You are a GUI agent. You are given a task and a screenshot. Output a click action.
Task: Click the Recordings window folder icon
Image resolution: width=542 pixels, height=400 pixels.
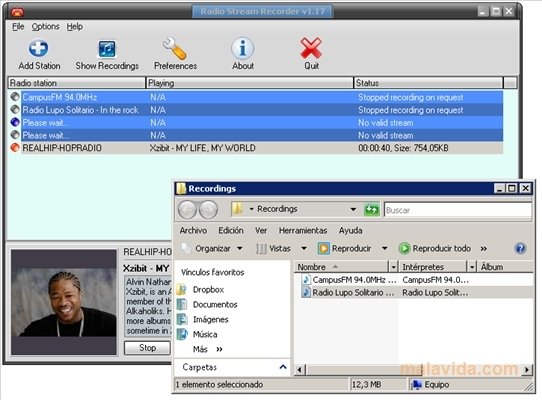[181, 188]
